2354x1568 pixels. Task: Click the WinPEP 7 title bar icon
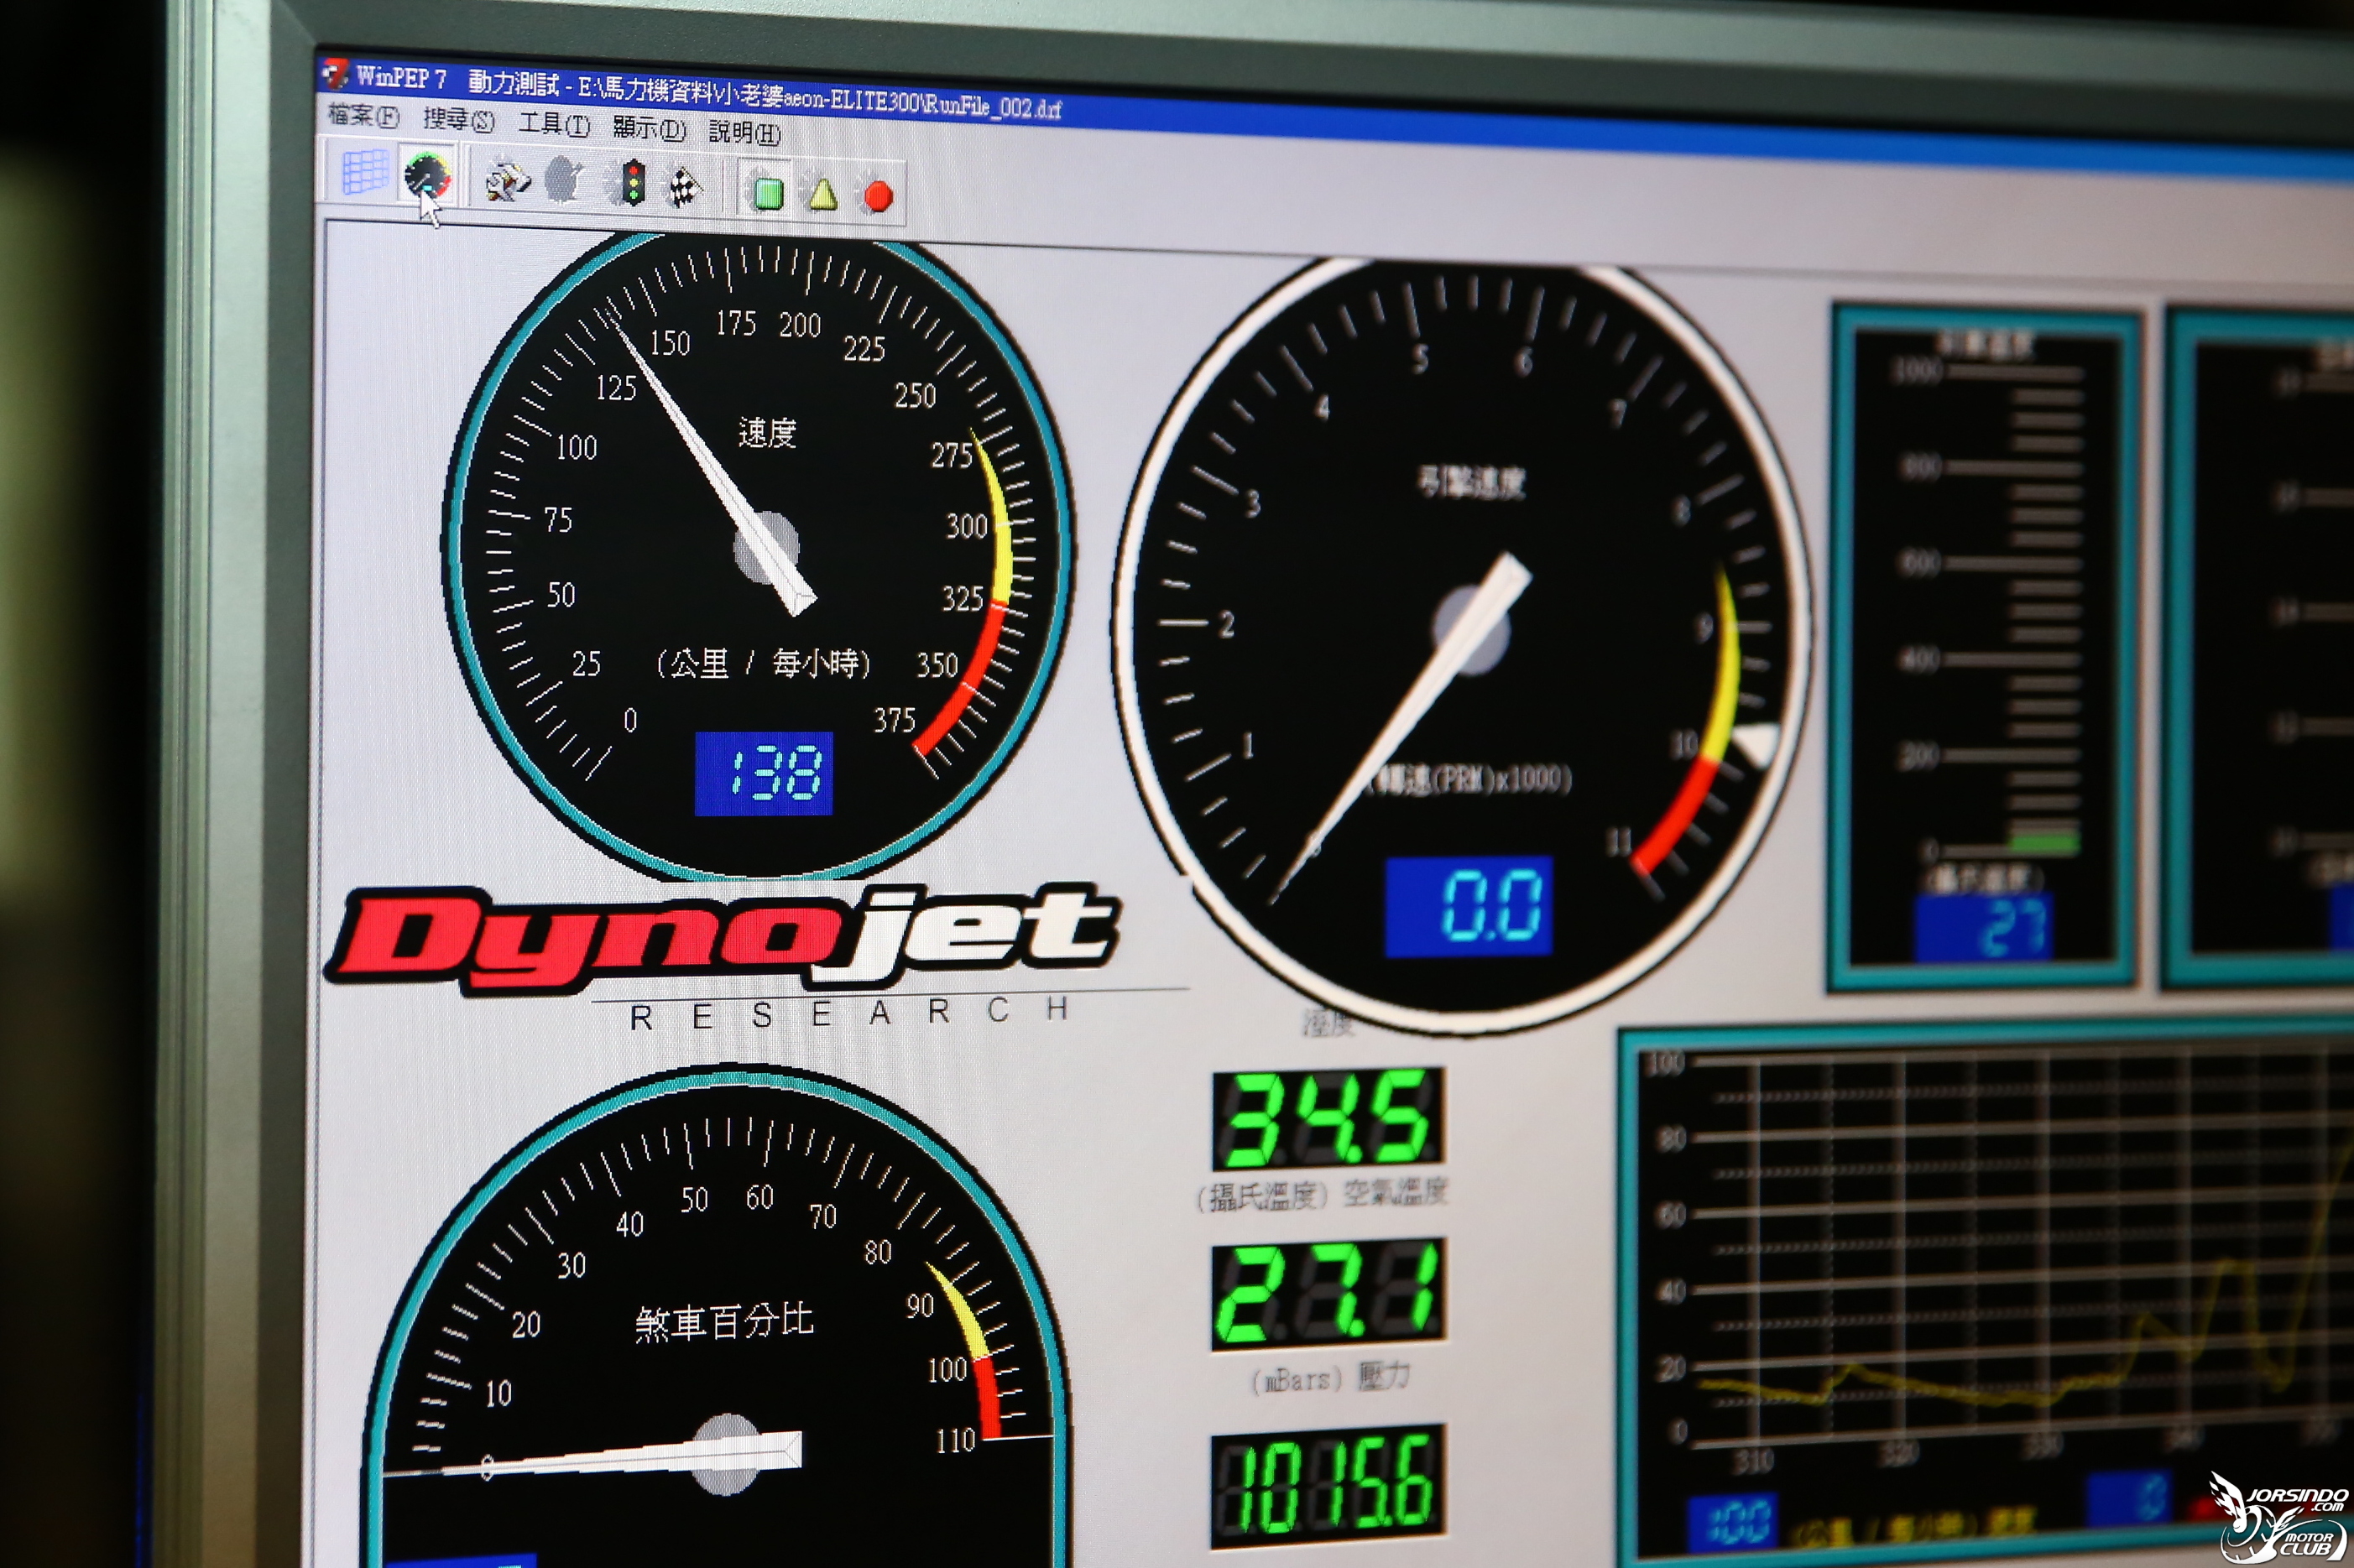[x=334, y=73]
